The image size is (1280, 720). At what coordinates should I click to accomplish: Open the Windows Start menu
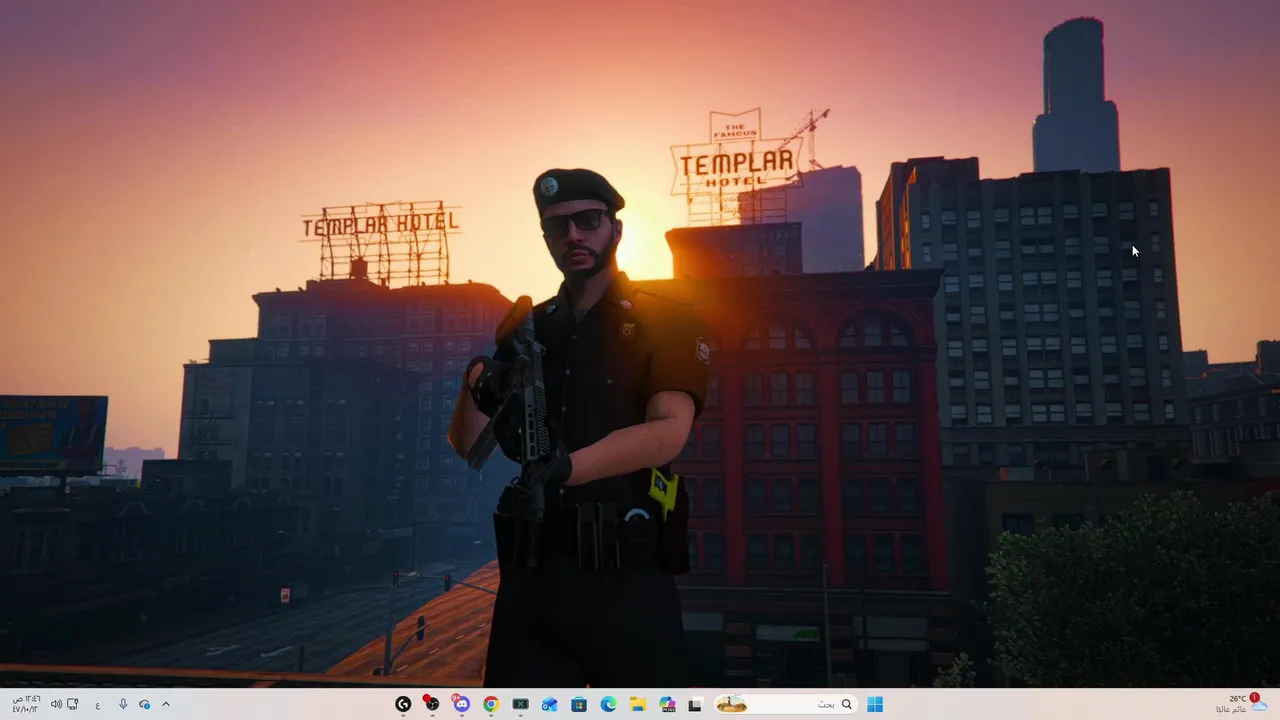point(875,704)
